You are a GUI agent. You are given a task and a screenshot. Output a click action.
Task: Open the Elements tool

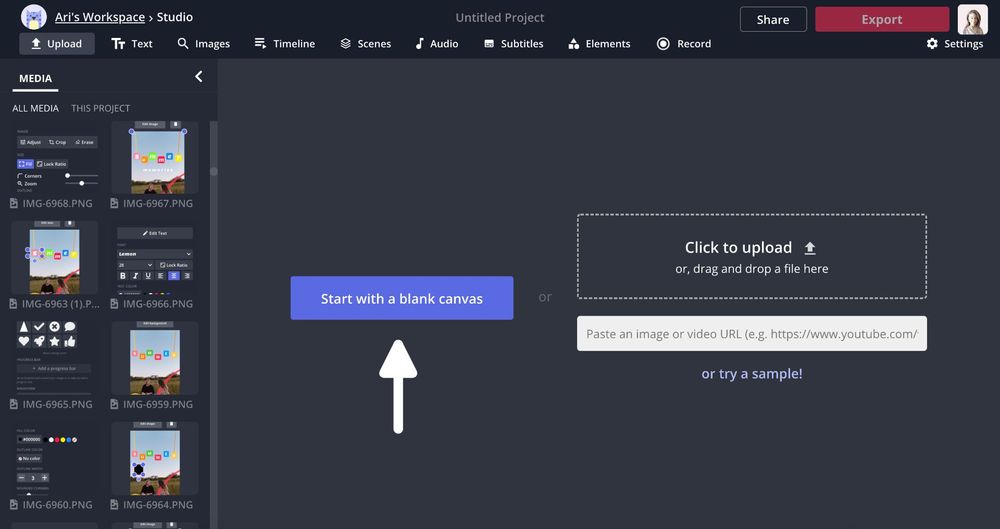click(x=599, y=44)
